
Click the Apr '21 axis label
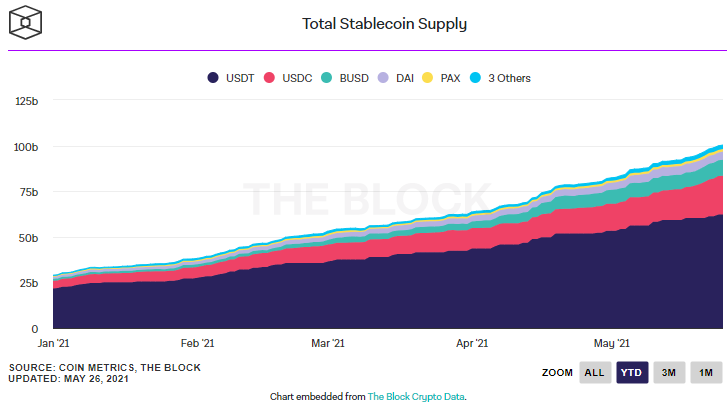pyautogui.click(x=473, y=342)
